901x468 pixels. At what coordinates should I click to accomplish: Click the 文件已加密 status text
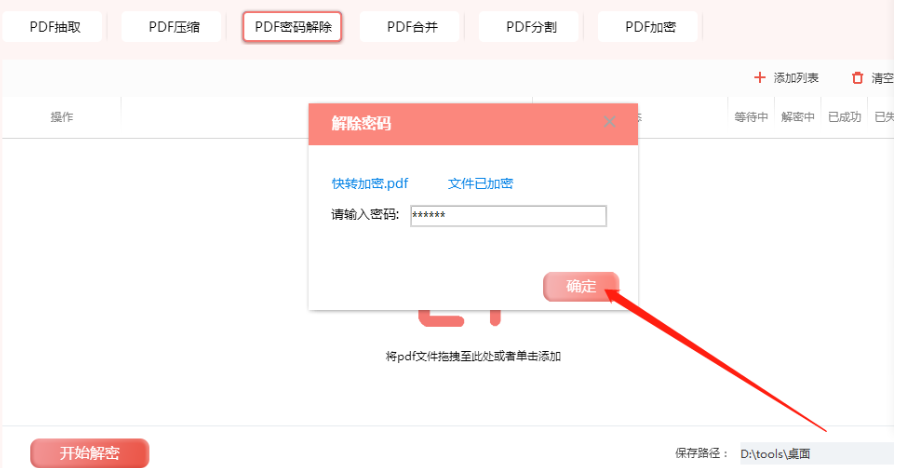click(480, 183)
